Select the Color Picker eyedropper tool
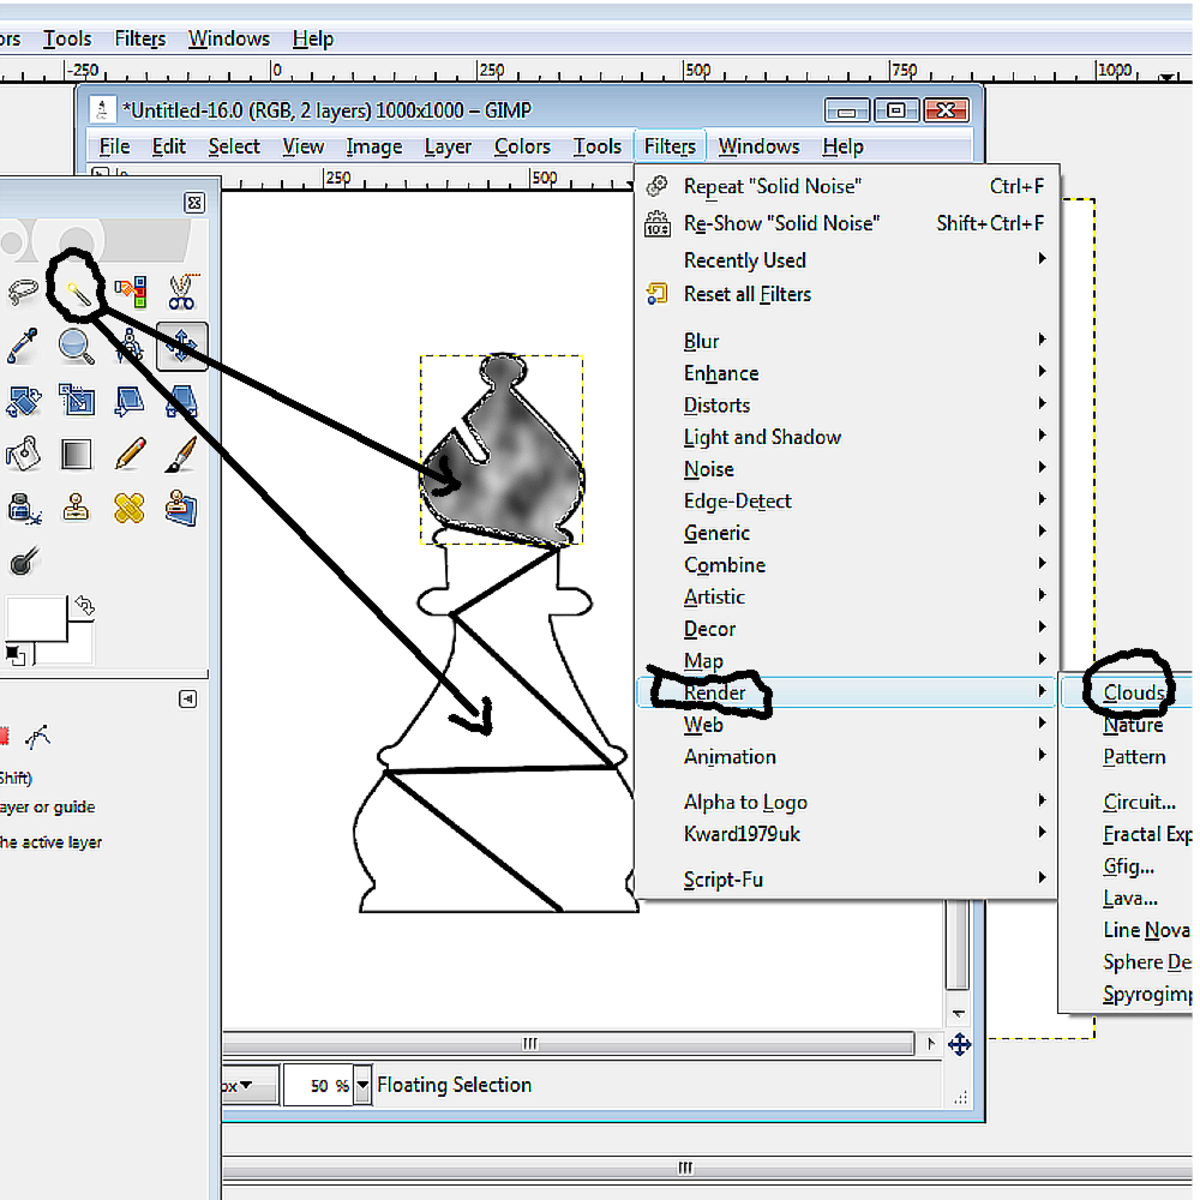 22,346
